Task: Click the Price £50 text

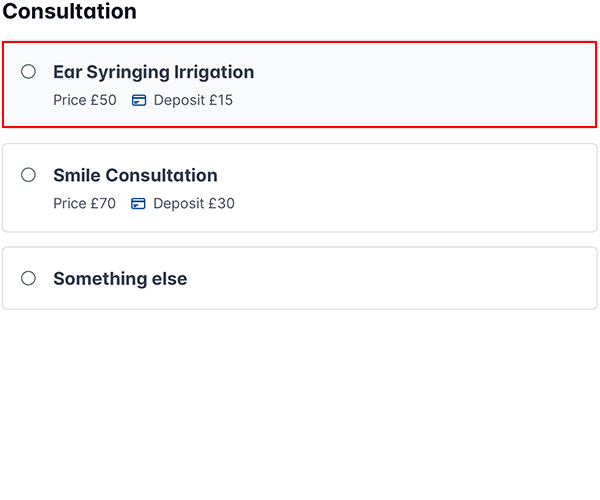Action: (x=85, y=100)
